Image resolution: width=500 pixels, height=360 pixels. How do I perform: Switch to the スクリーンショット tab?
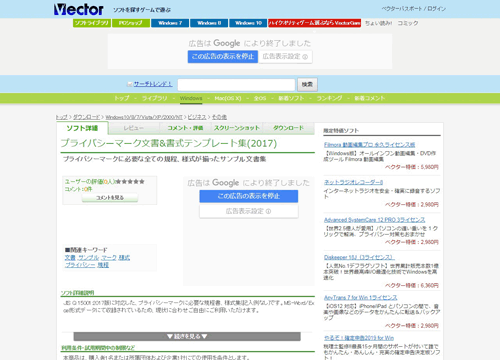point(237,128)
